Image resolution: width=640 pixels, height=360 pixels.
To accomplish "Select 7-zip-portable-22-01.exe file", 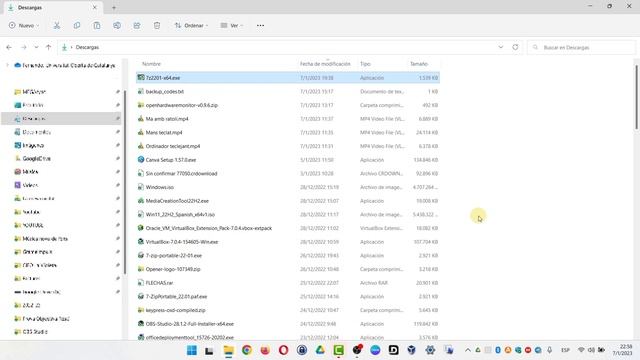I will [288, 256].
